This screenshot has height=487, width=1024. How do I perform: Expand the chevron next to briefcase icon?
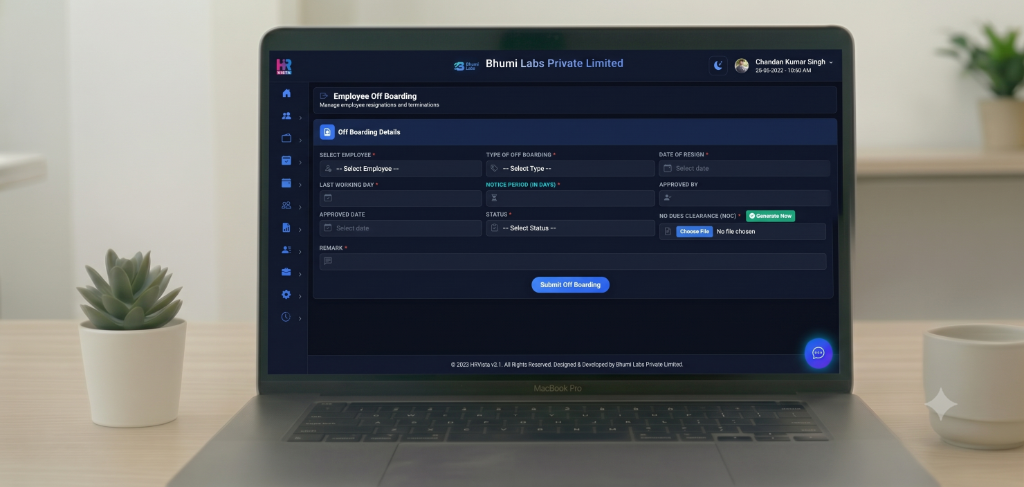(x=300, y=274)
